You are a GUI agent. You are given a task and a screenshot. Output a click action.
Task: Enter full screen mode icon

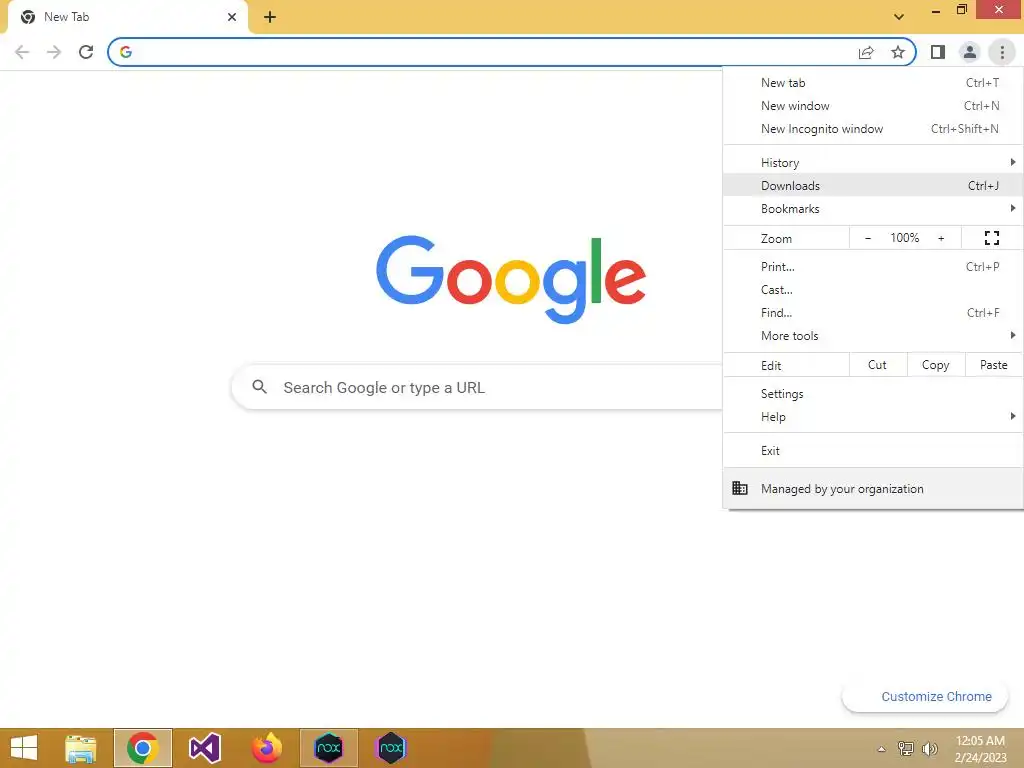[991, 238]
